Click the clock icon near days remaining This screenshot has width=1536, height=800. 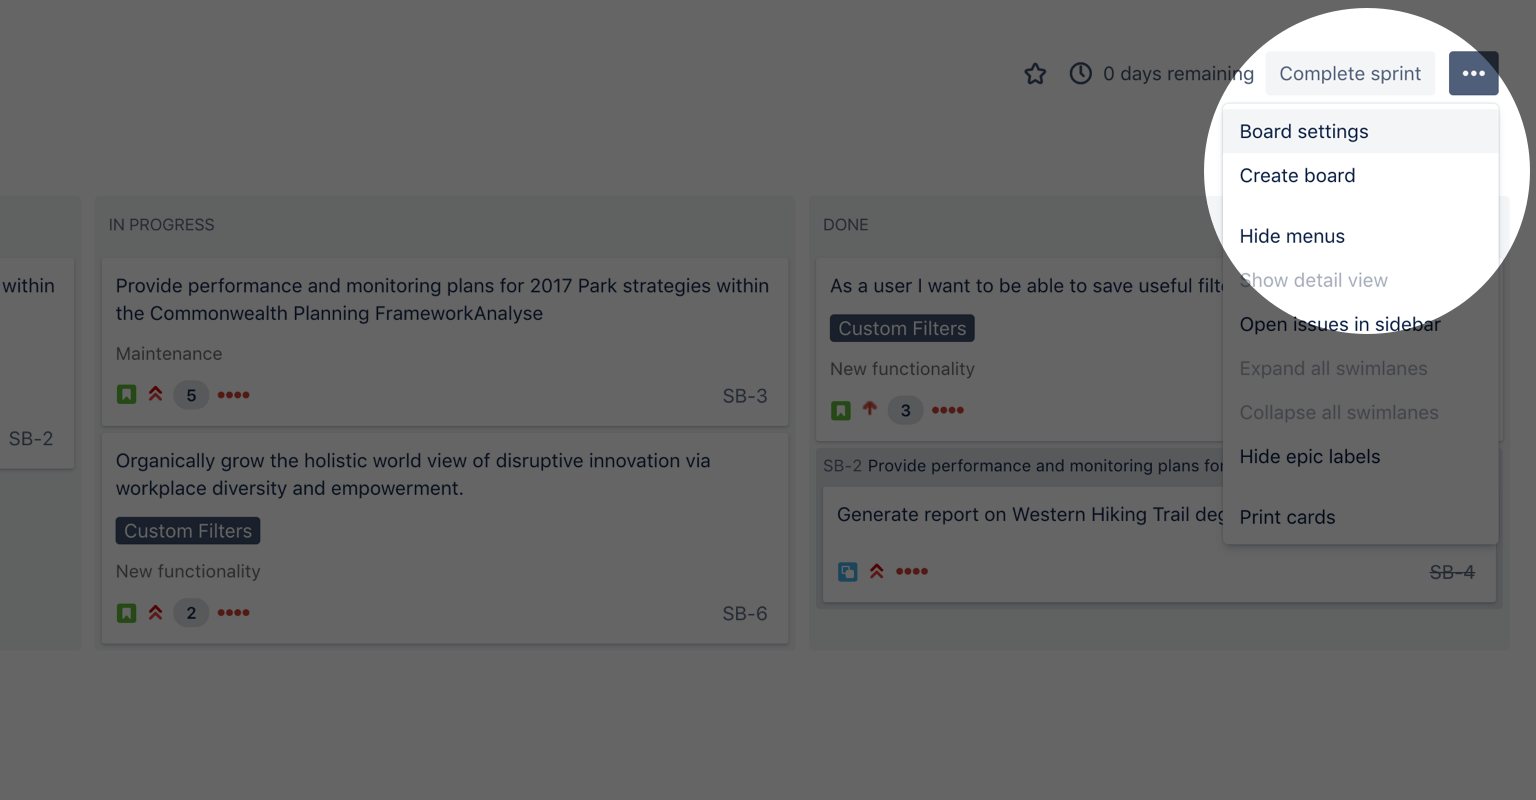coord(1081,73)
